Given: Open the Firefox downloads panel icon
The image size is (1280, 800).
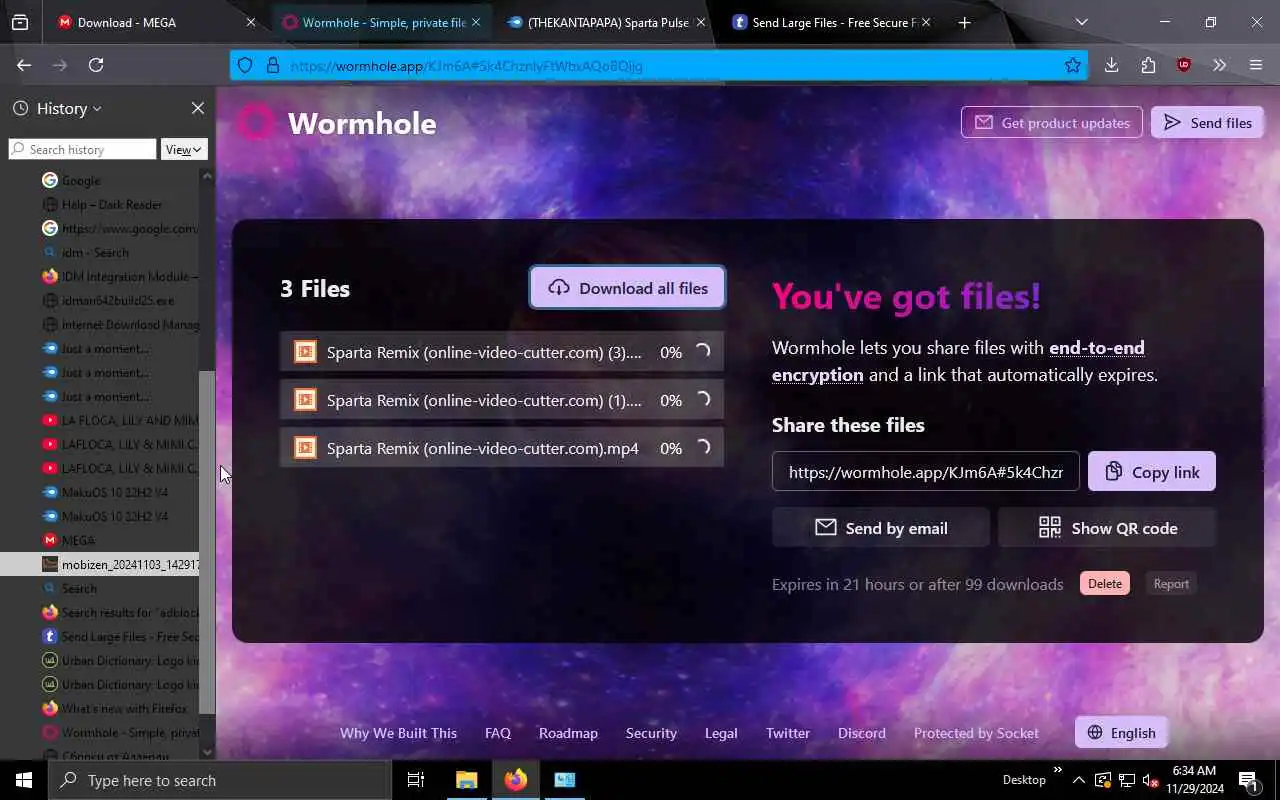Looking at the screenshot, I should pos(1111,65).
